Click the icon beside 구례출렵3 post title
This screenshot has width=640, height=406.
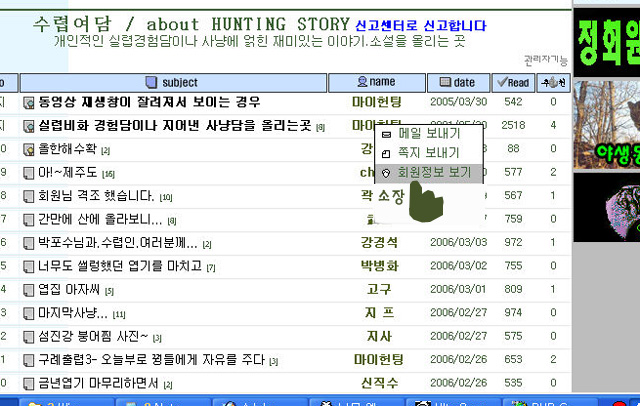(29, 359)
